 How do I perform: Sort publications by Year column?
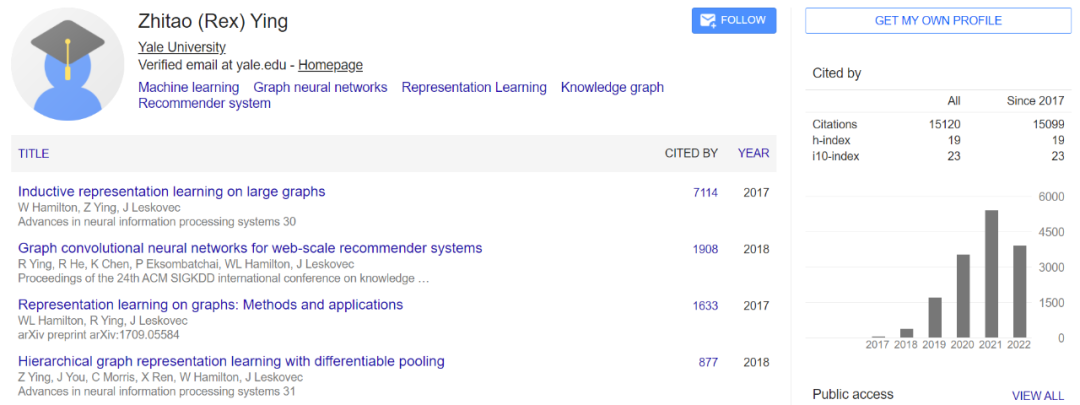tap(753, 154)
